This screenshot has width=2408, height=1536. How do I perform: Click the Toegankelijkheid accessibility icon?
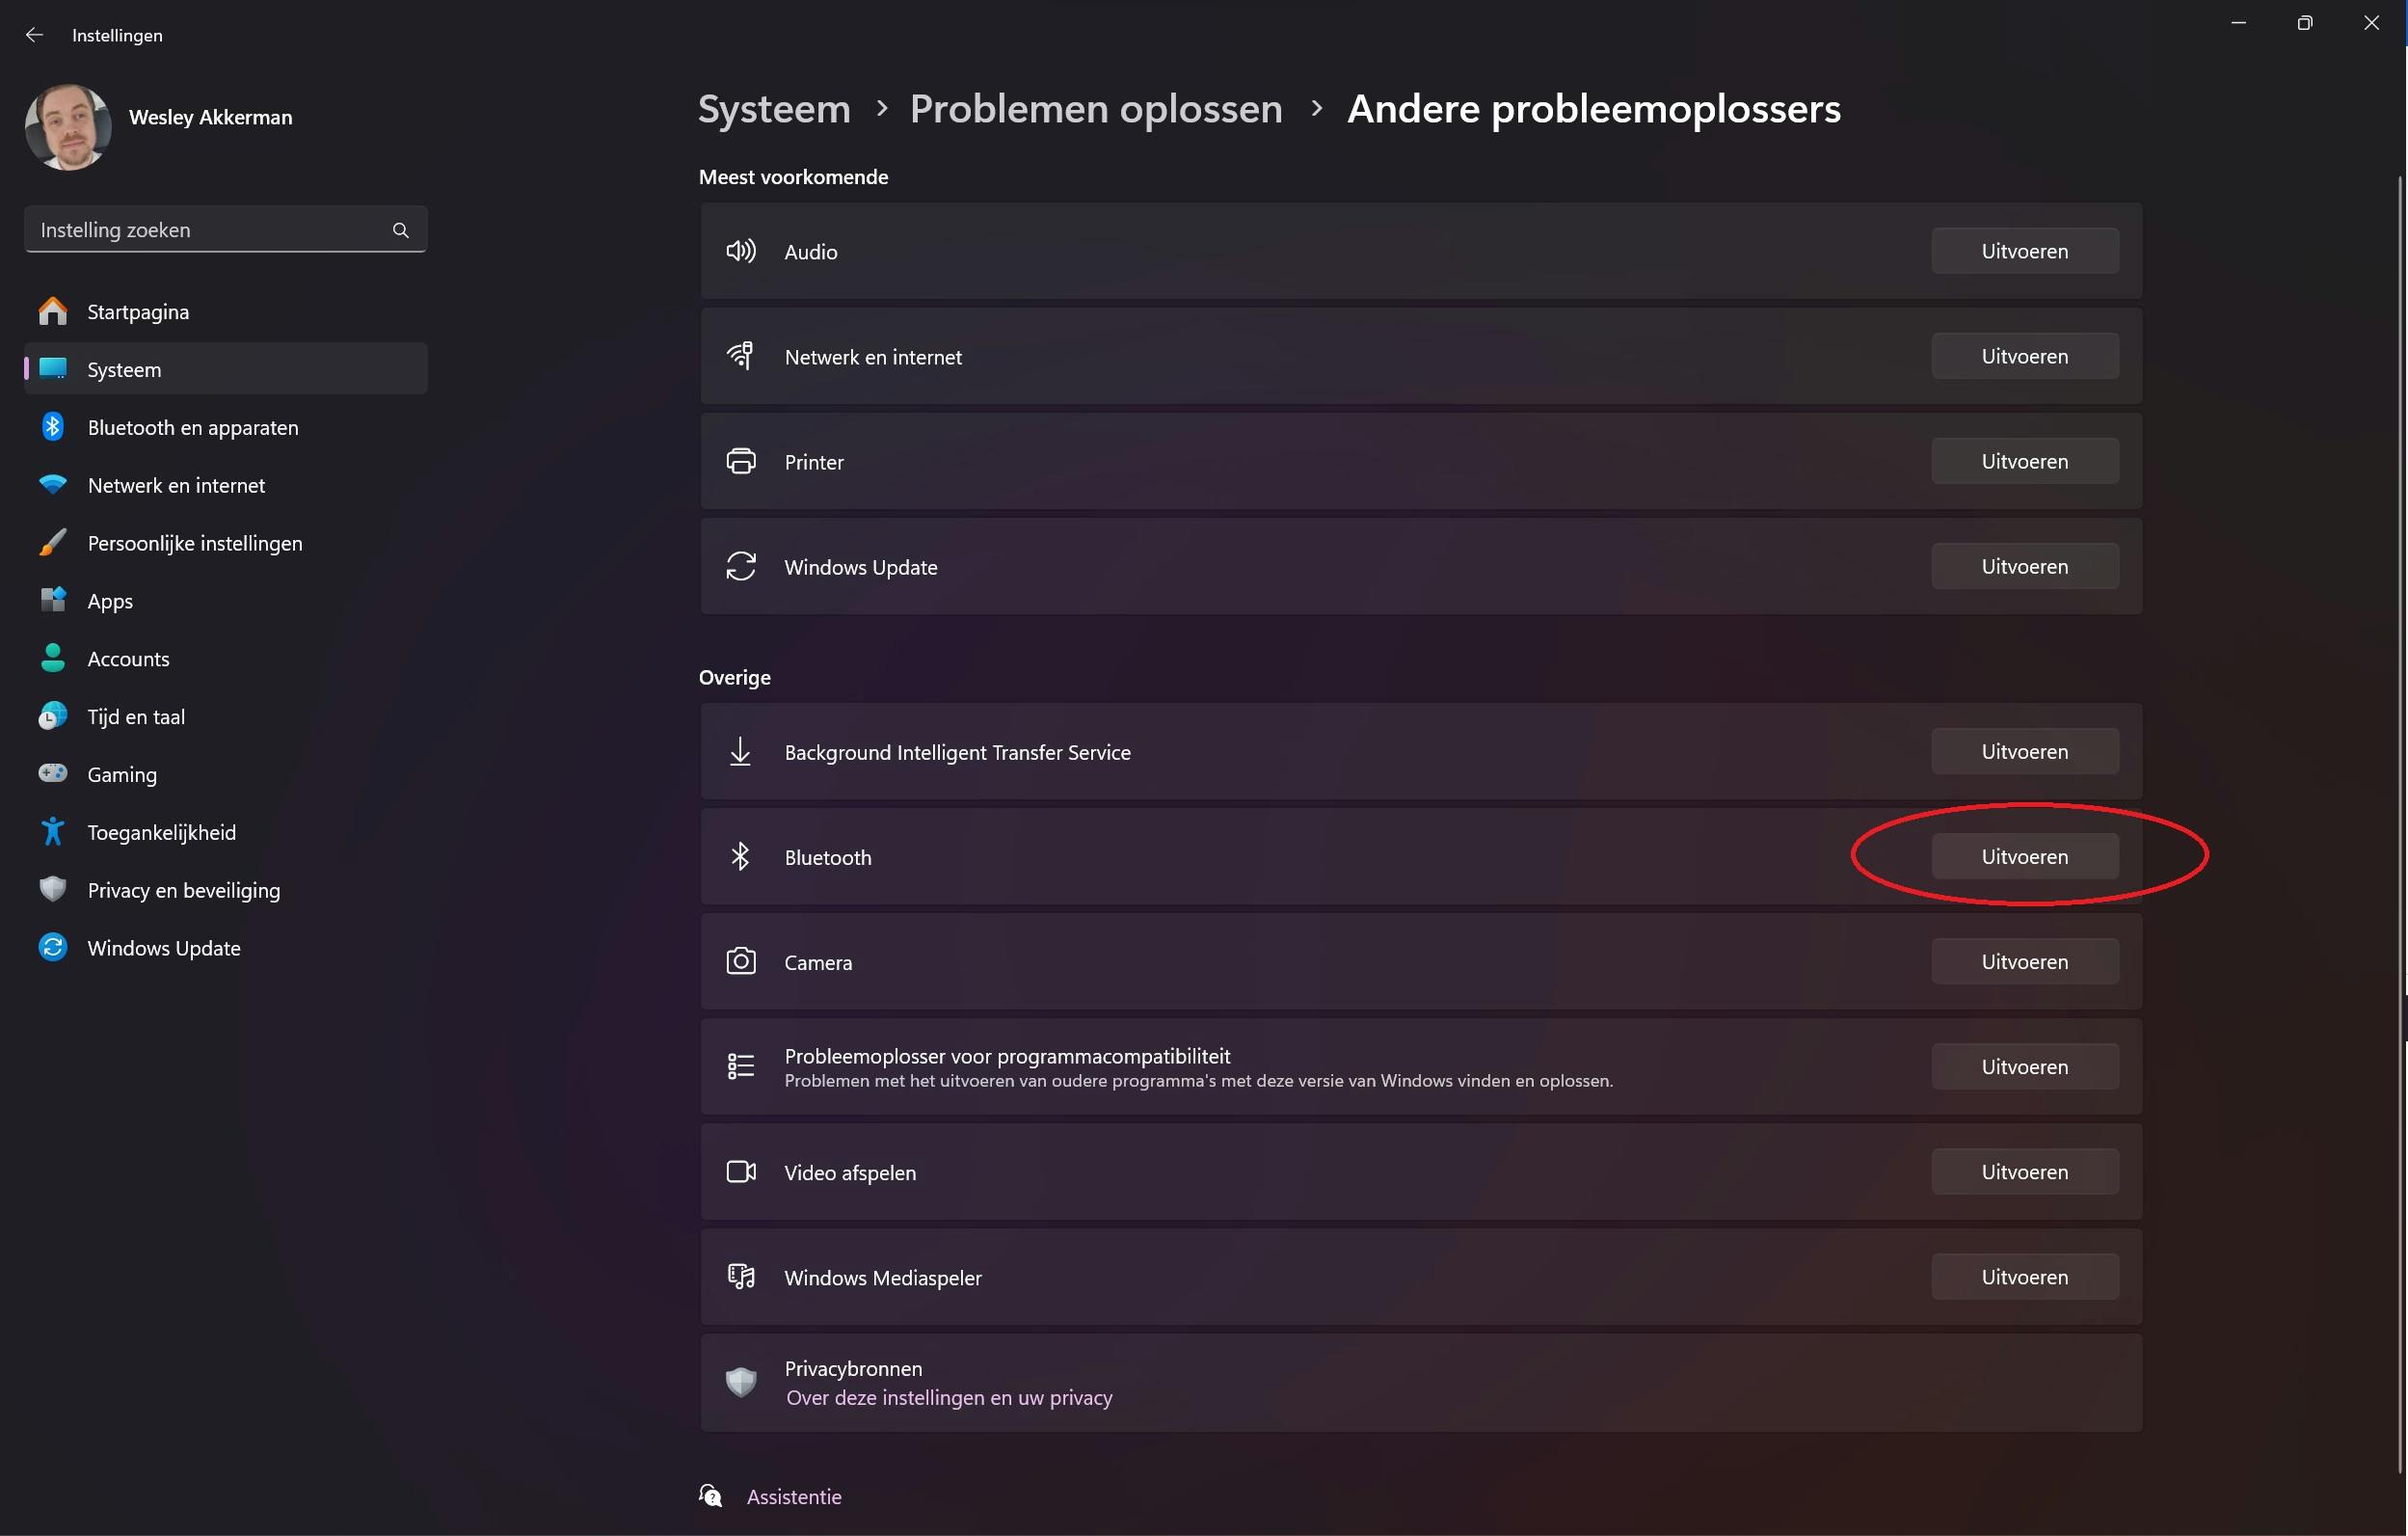point(53,832)
